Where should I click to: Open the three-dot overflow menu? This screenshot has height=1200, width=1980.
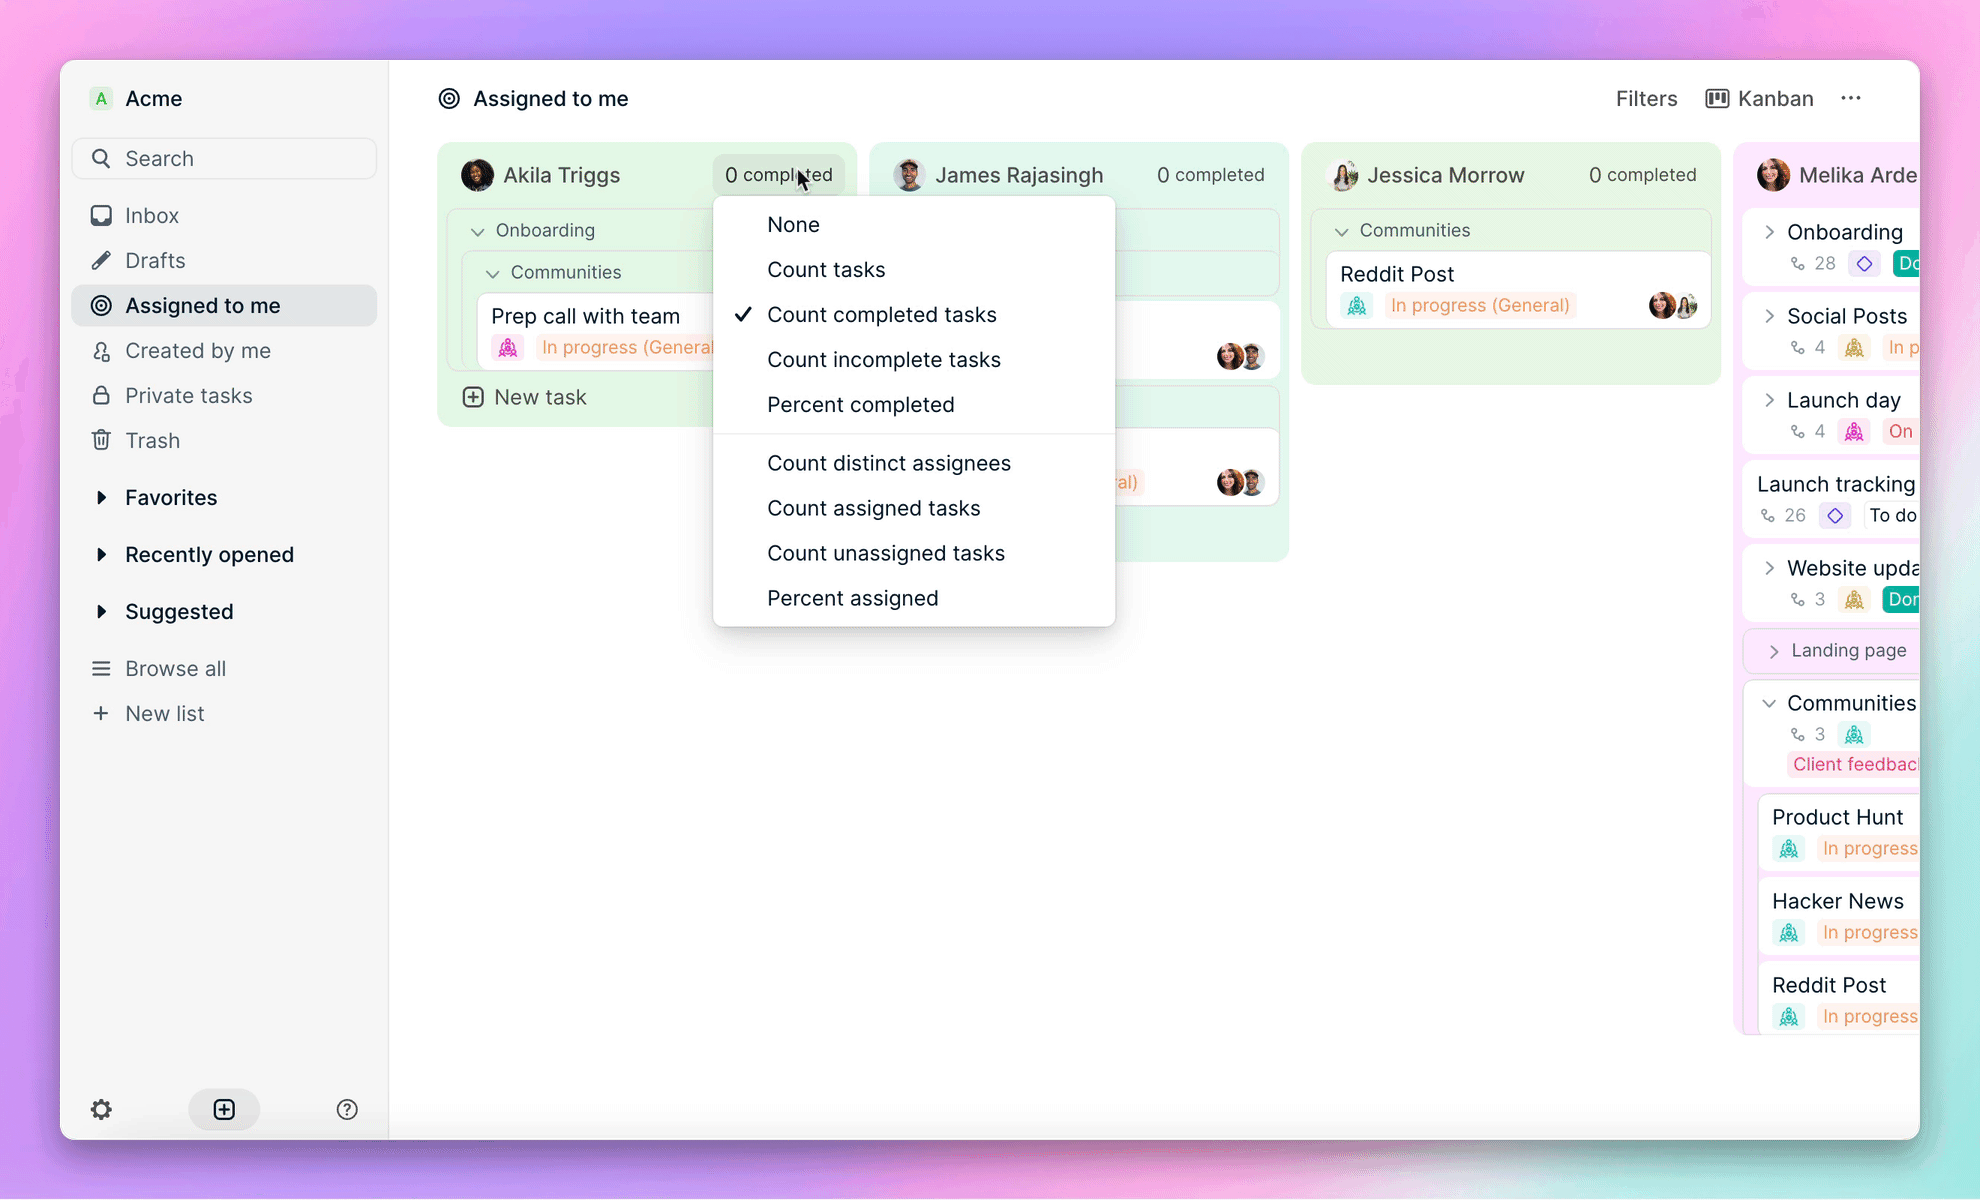click(1851, 98)
